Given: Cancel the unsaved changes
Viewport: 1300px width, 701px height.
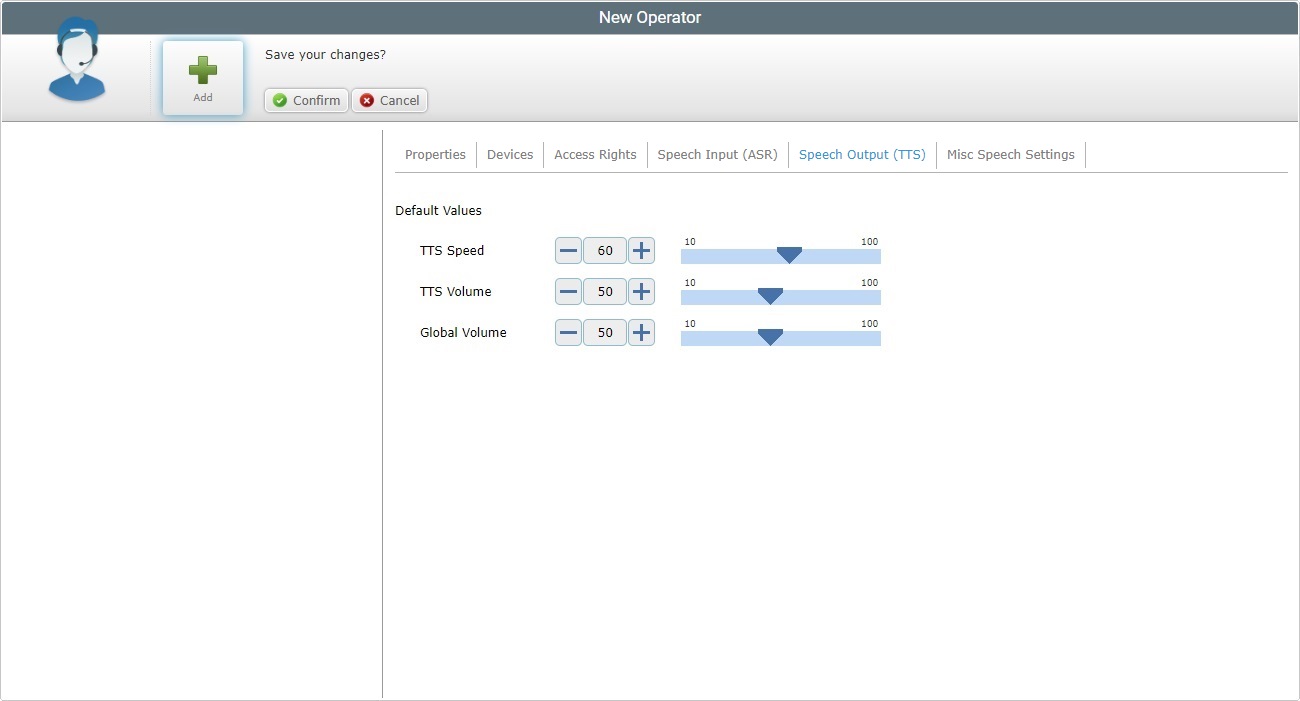Looking at the screenshot, I should (x=389, y=100).
